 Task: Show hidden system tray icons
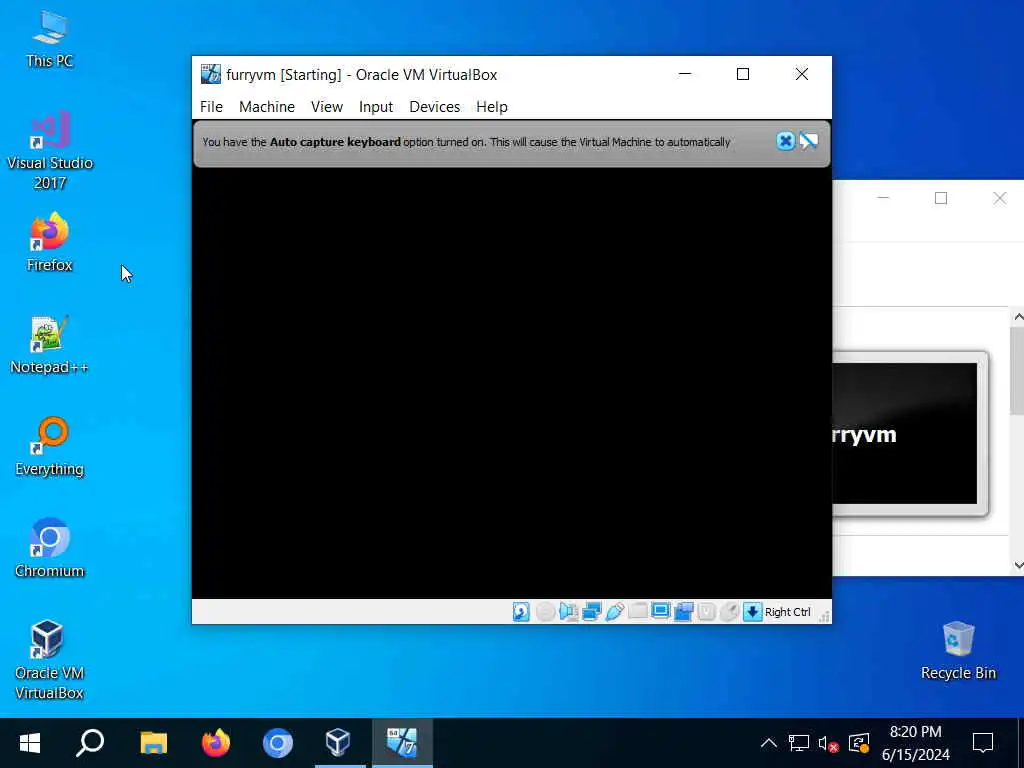[x=769, y=743]
